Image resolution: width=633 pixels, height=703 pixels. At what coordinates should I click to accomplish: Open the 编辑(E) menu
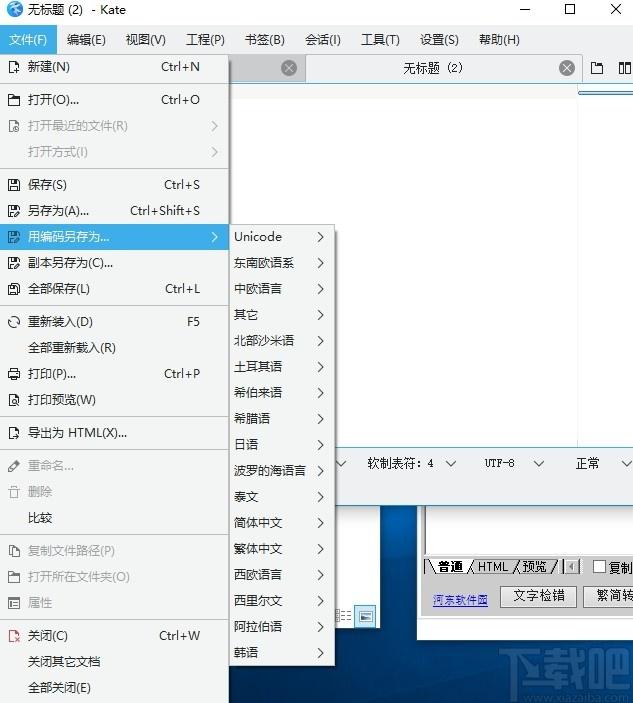[x=86, y=40]
